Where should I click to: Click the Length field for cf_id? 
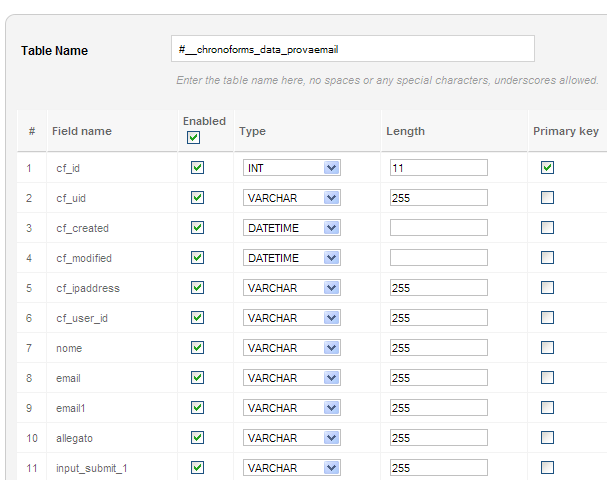(438, 168)
